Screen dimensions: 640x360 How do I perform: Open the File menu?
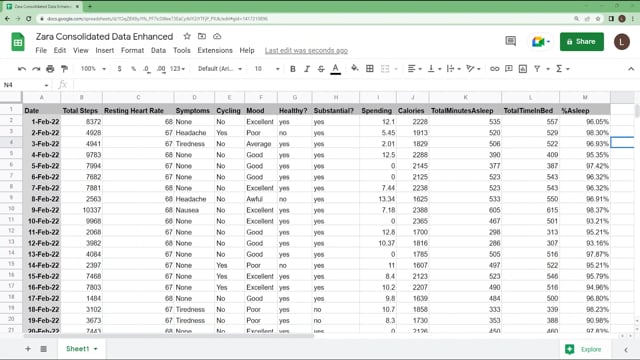point(41,51)
